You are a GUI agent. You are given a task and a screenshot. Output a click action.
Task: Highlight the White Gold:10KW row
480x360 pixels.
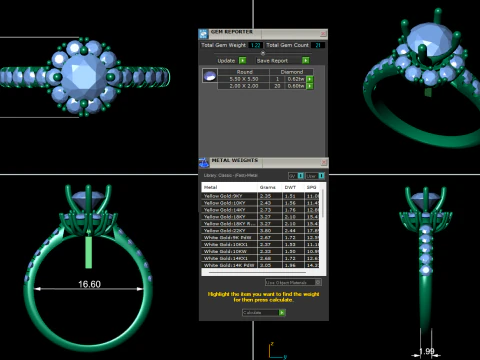[x=260, y=251]
